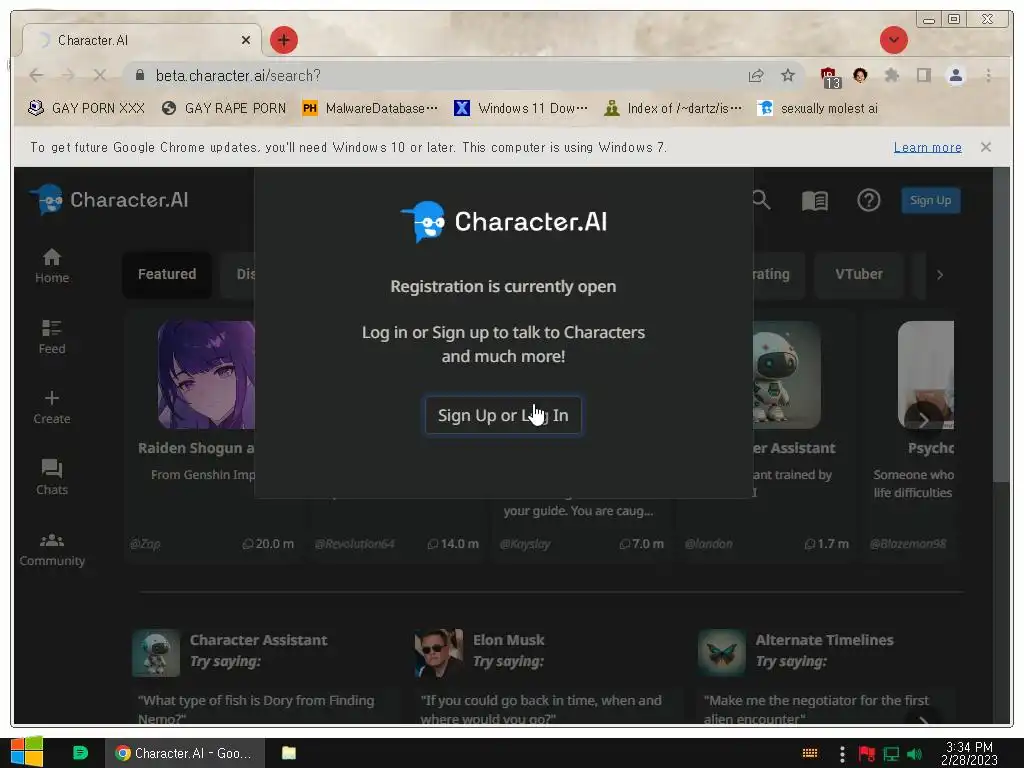Open the MalwareDatabase bookmark
This screenshot has height=768, width=1024.
(x=370, y=108)
